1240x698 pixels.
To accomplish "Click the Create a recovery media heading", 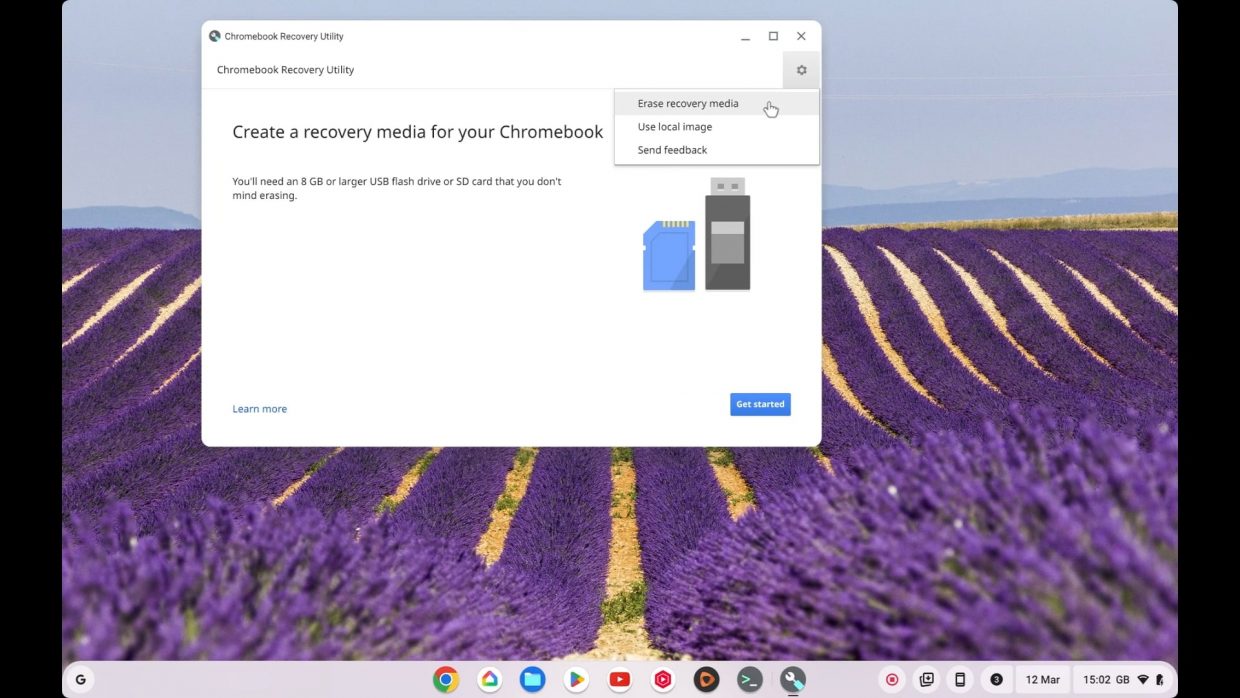I will click(x=418, y=132).
